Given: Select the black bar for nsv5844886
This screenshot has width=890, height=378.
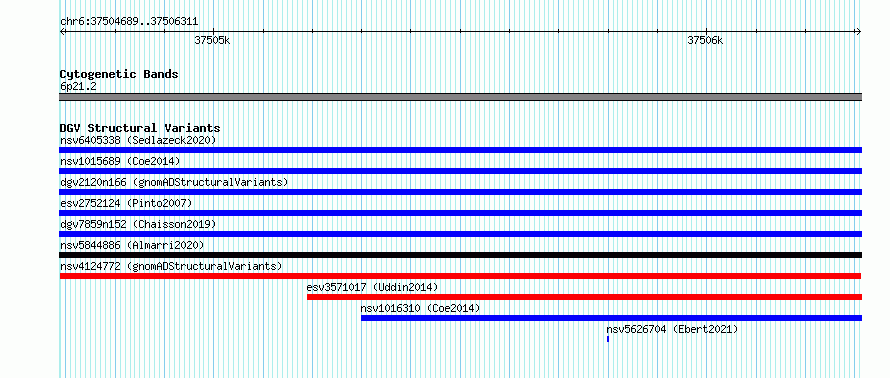Looking at the screenshot, I should (x=460, y=255).
